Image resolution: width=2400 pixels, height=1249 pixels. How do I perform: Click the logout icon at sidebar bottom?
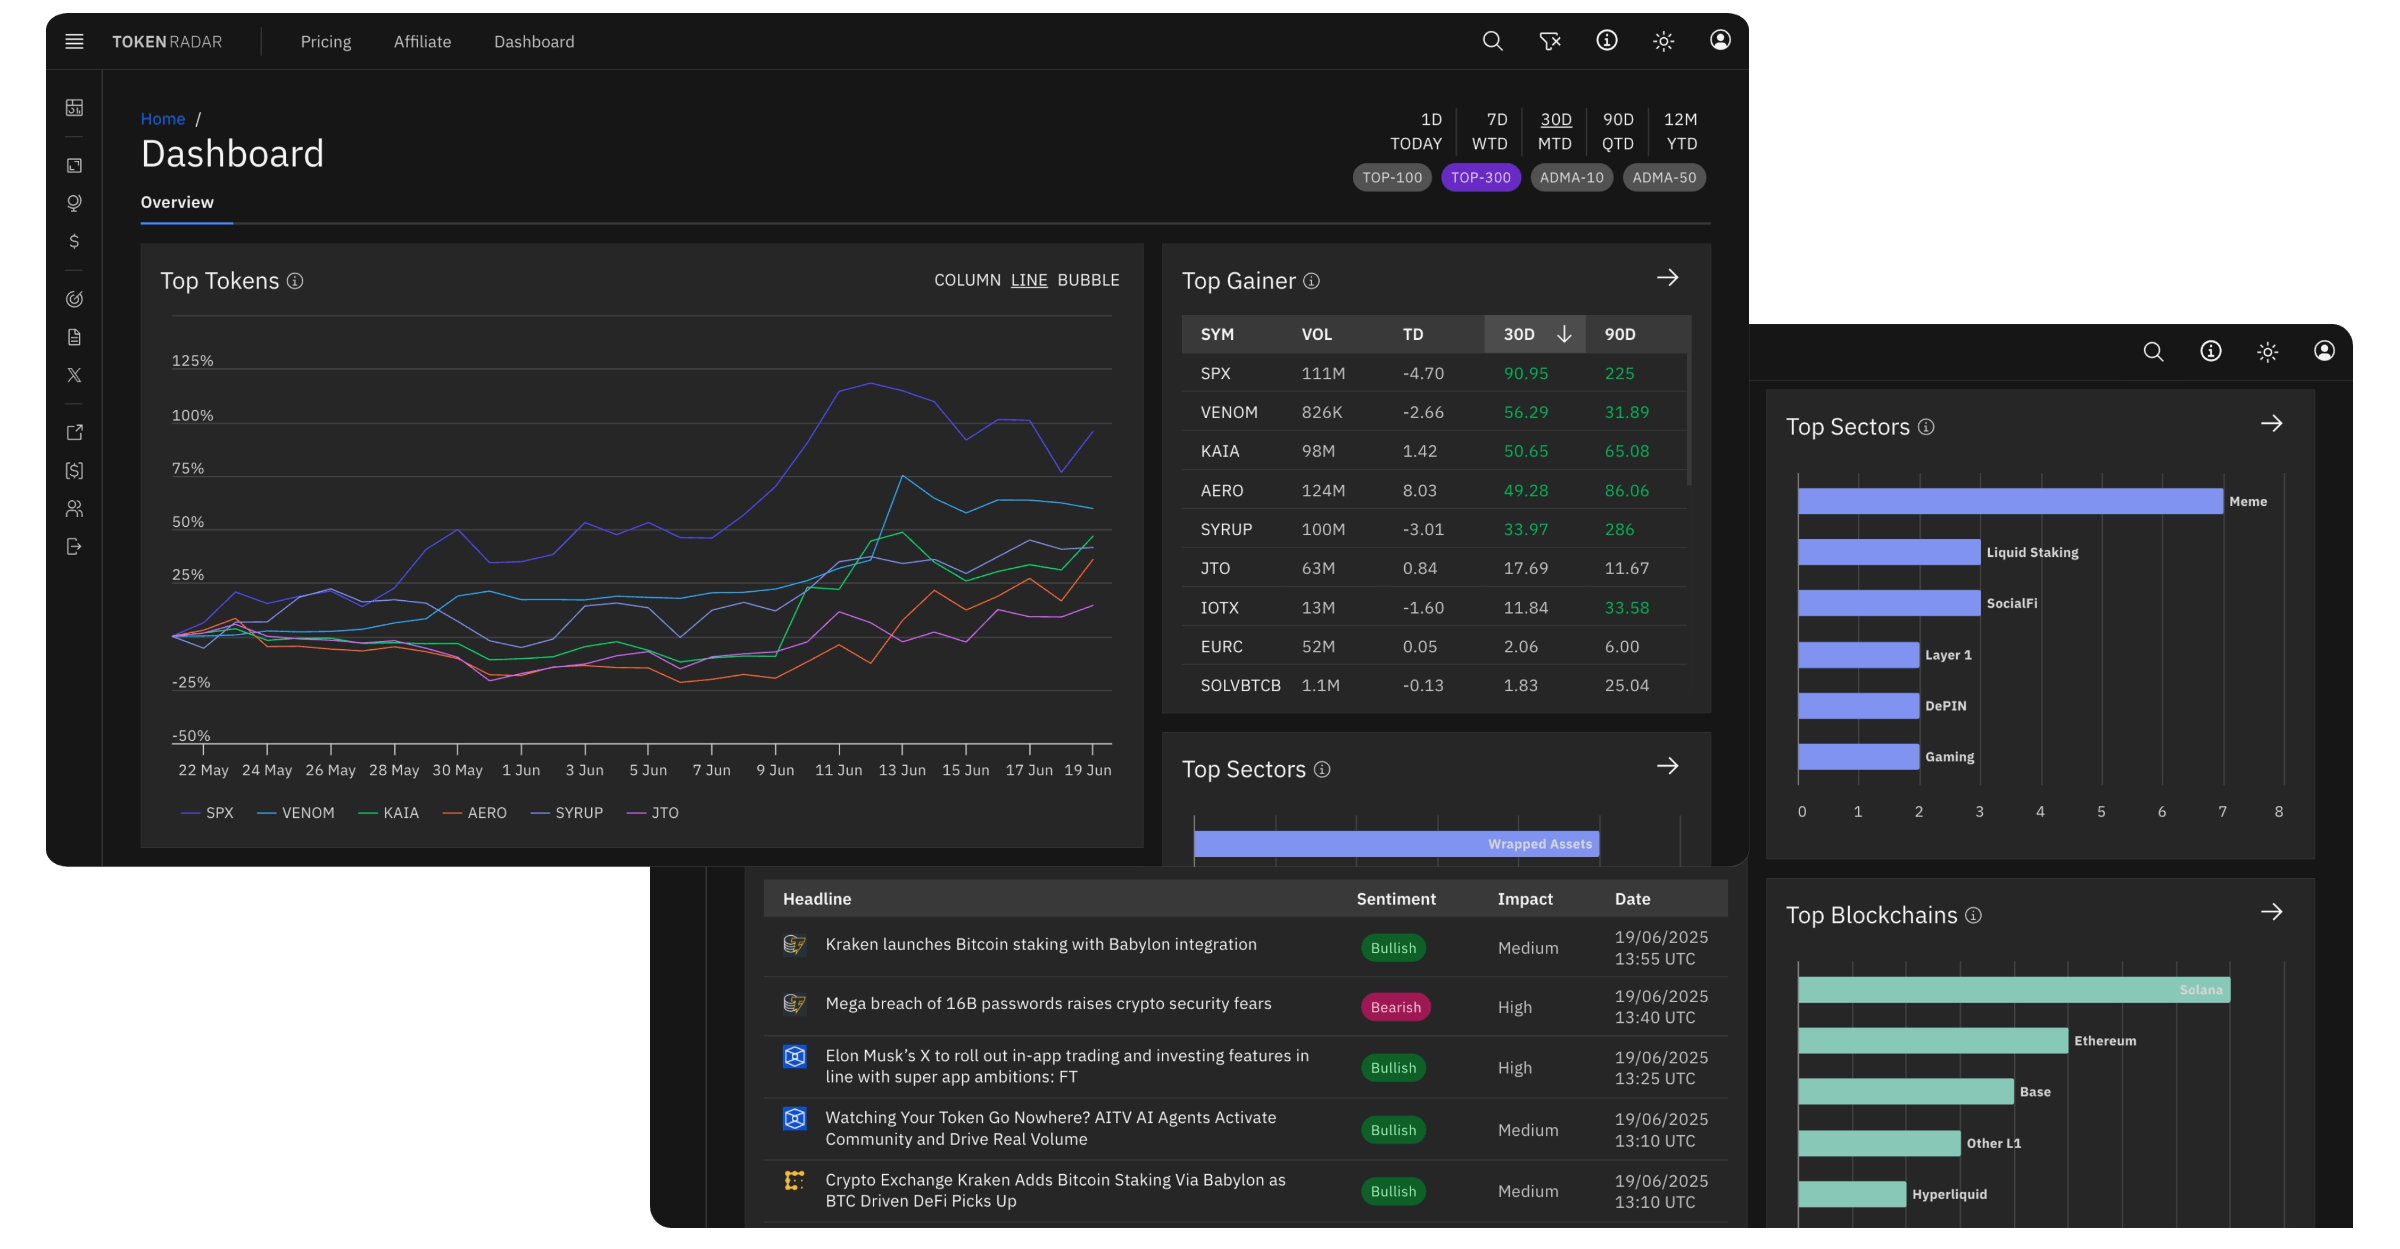[x=74, y=546]
